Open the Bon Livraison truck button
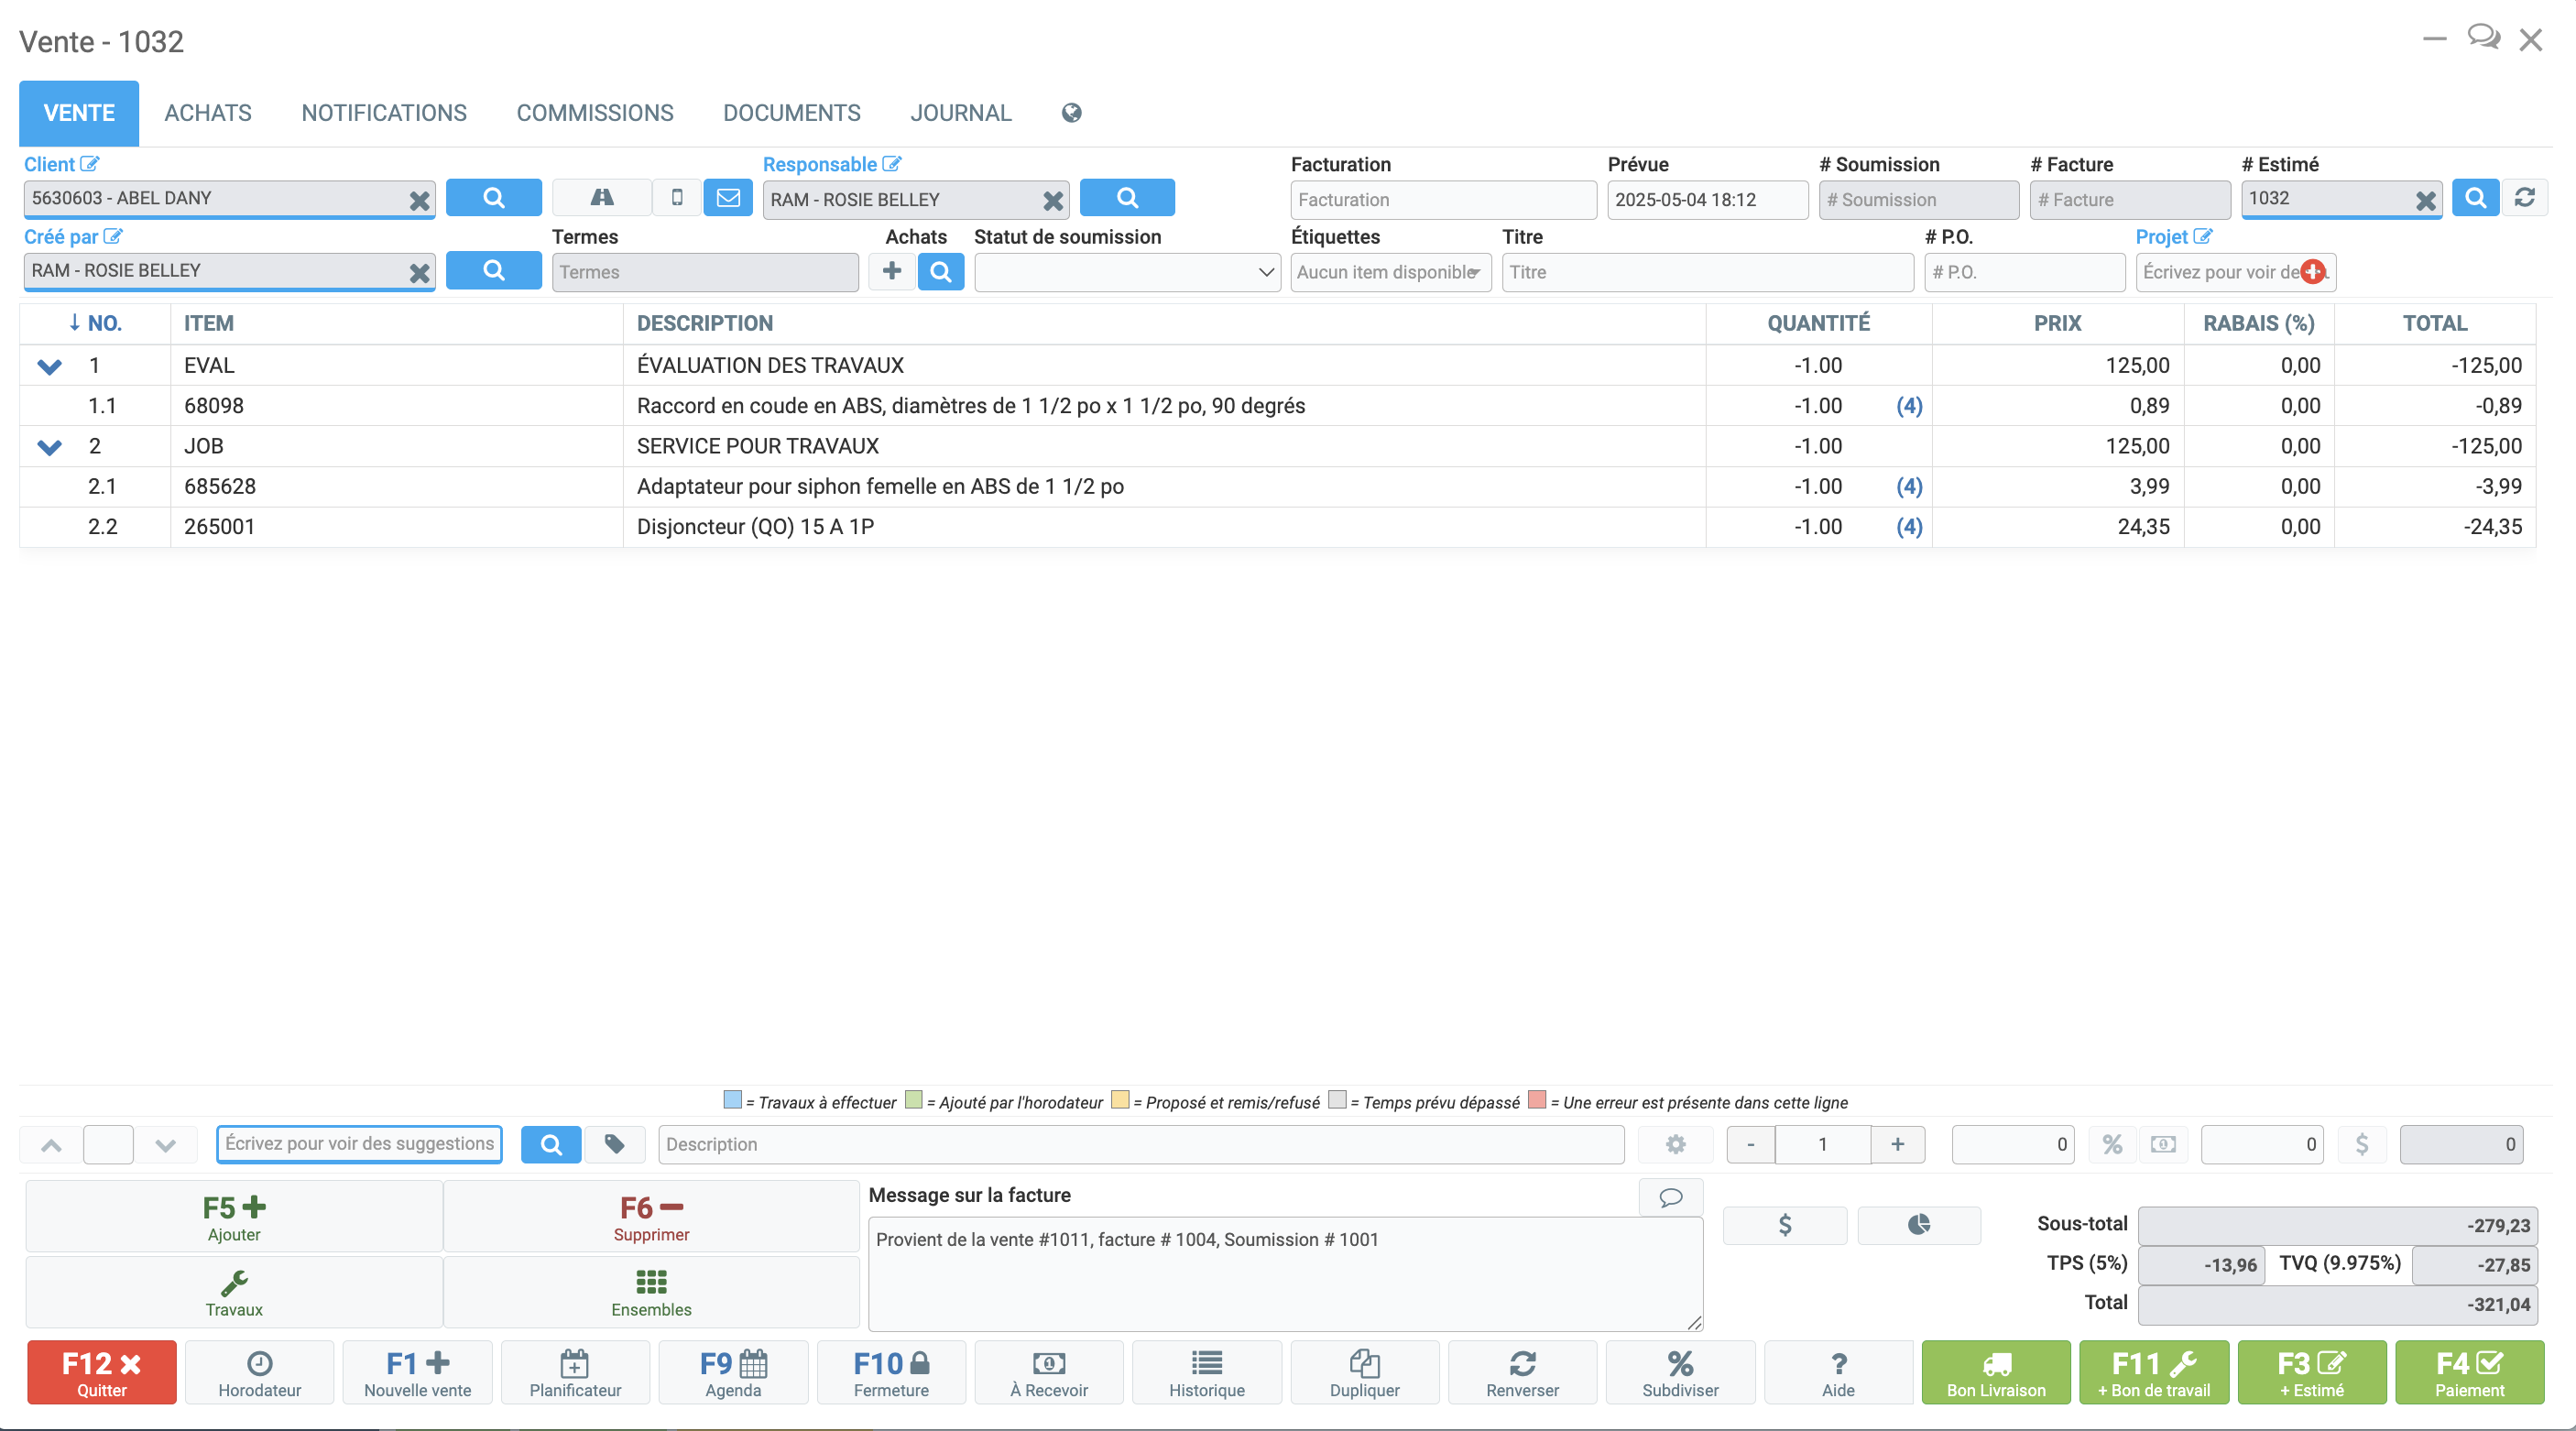This screenshot has width=2576, height=1431. point(1995,1373)
